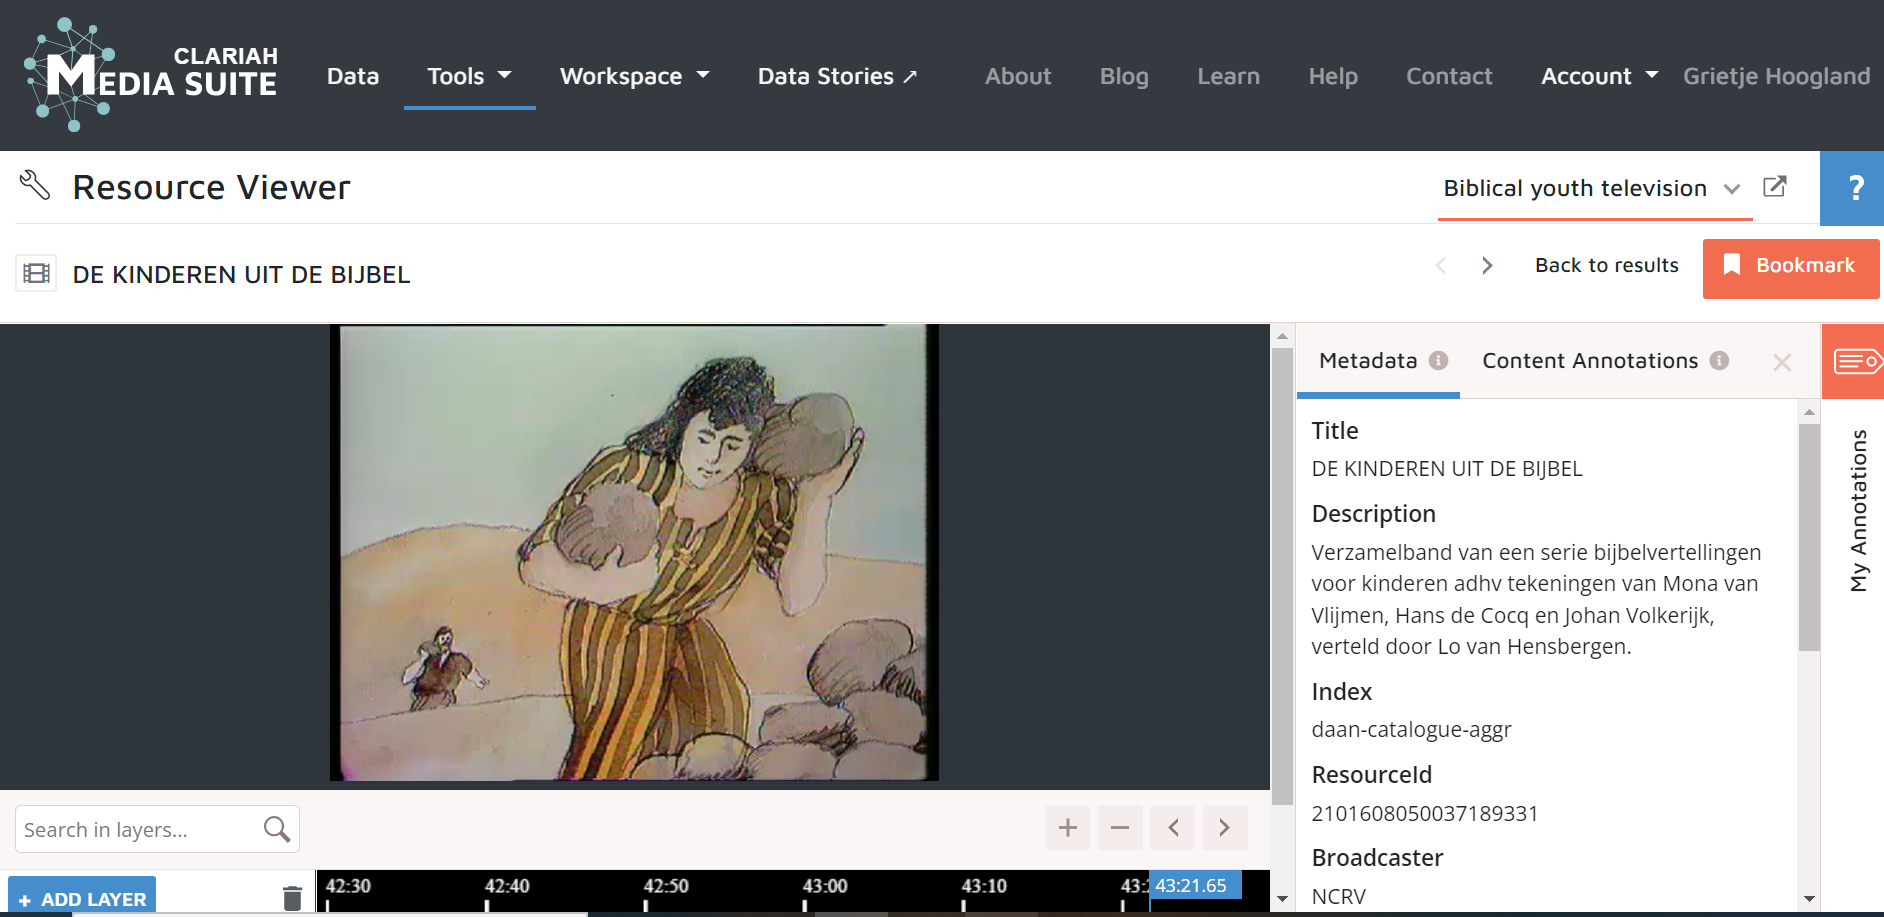The width and height of the screenshot is (1884, 917).
Task: Zoom in timeline with plus icon
Action: [1067, 828]
